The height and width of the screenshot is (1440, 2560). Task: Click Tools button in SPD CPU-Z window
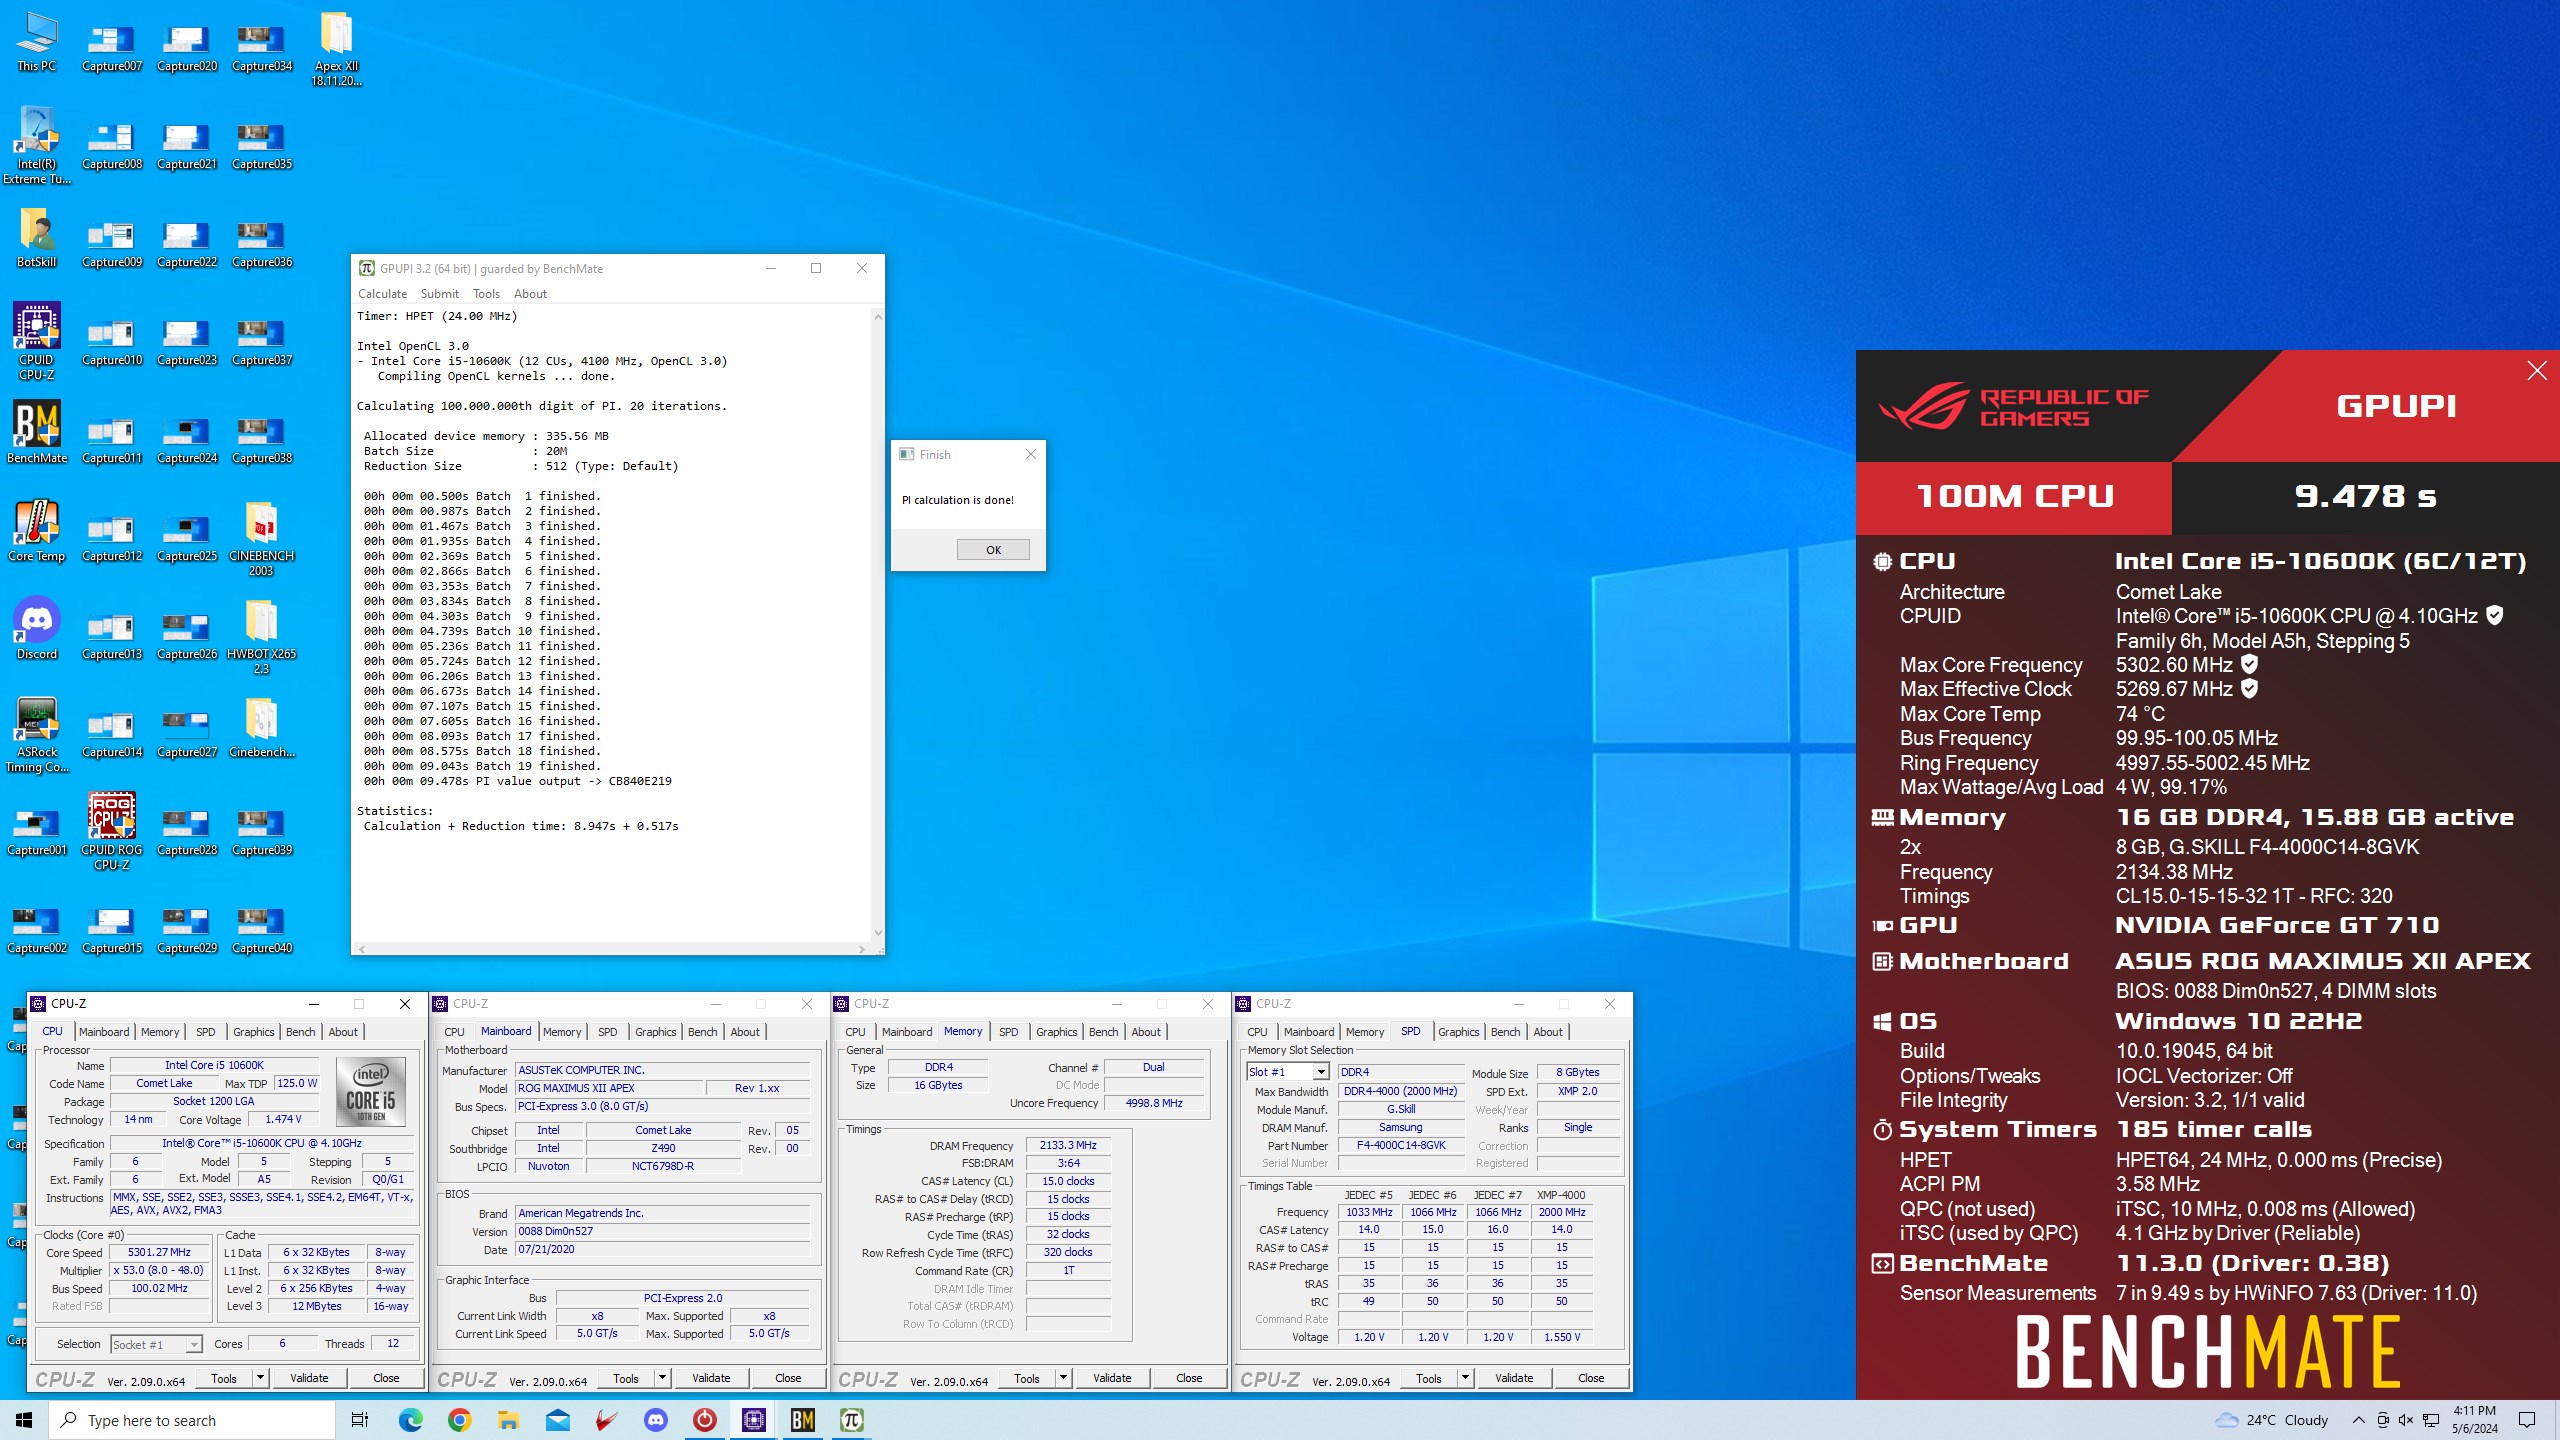point(1429,1378)
